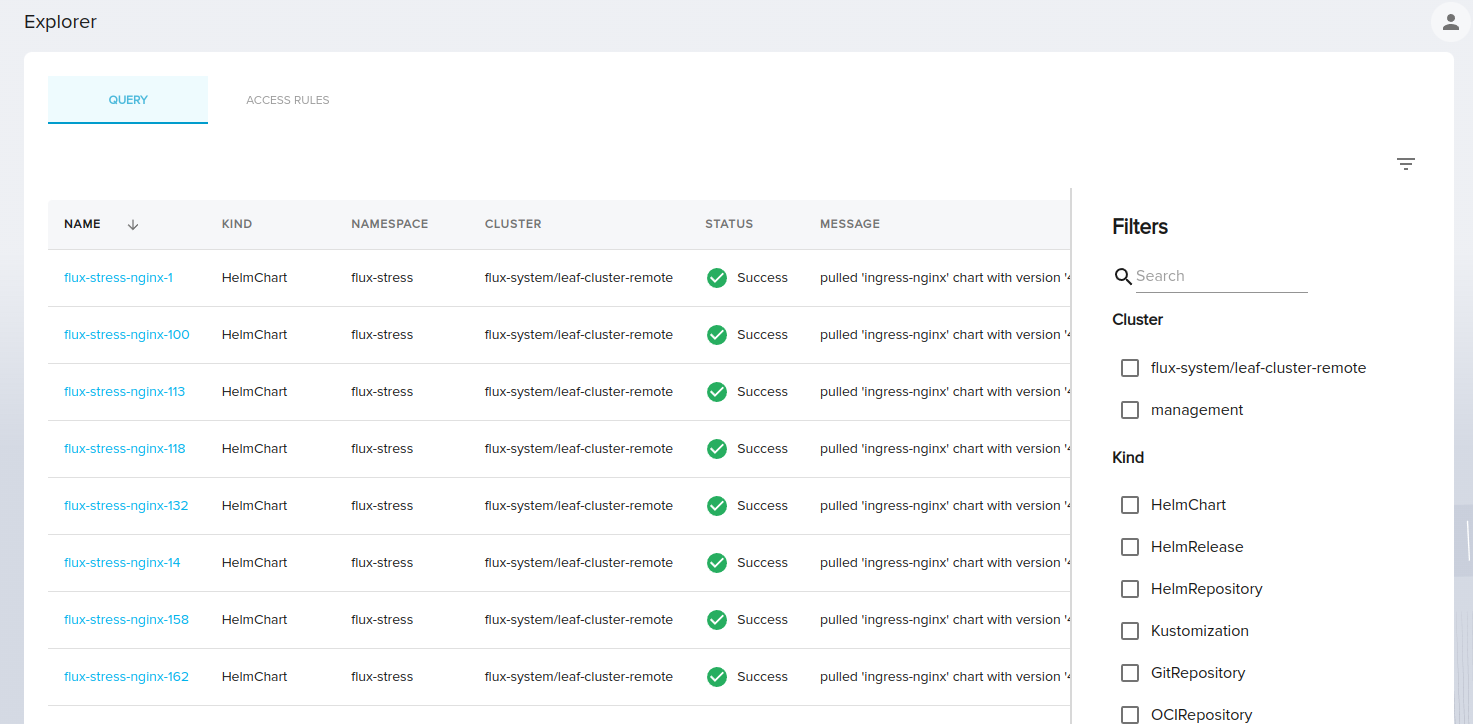Viewport: 1473px width, 724px height.
Task: Click cluster cell of flux-stress-nginx-113 row
Action: coord(579,392)
